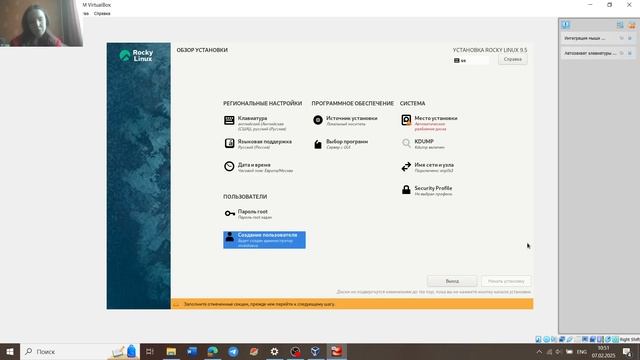Image resolution: width=640 pixels, height=360 pixels.
Task: Click the orange icon at top of notification panel
Action: 631,25
